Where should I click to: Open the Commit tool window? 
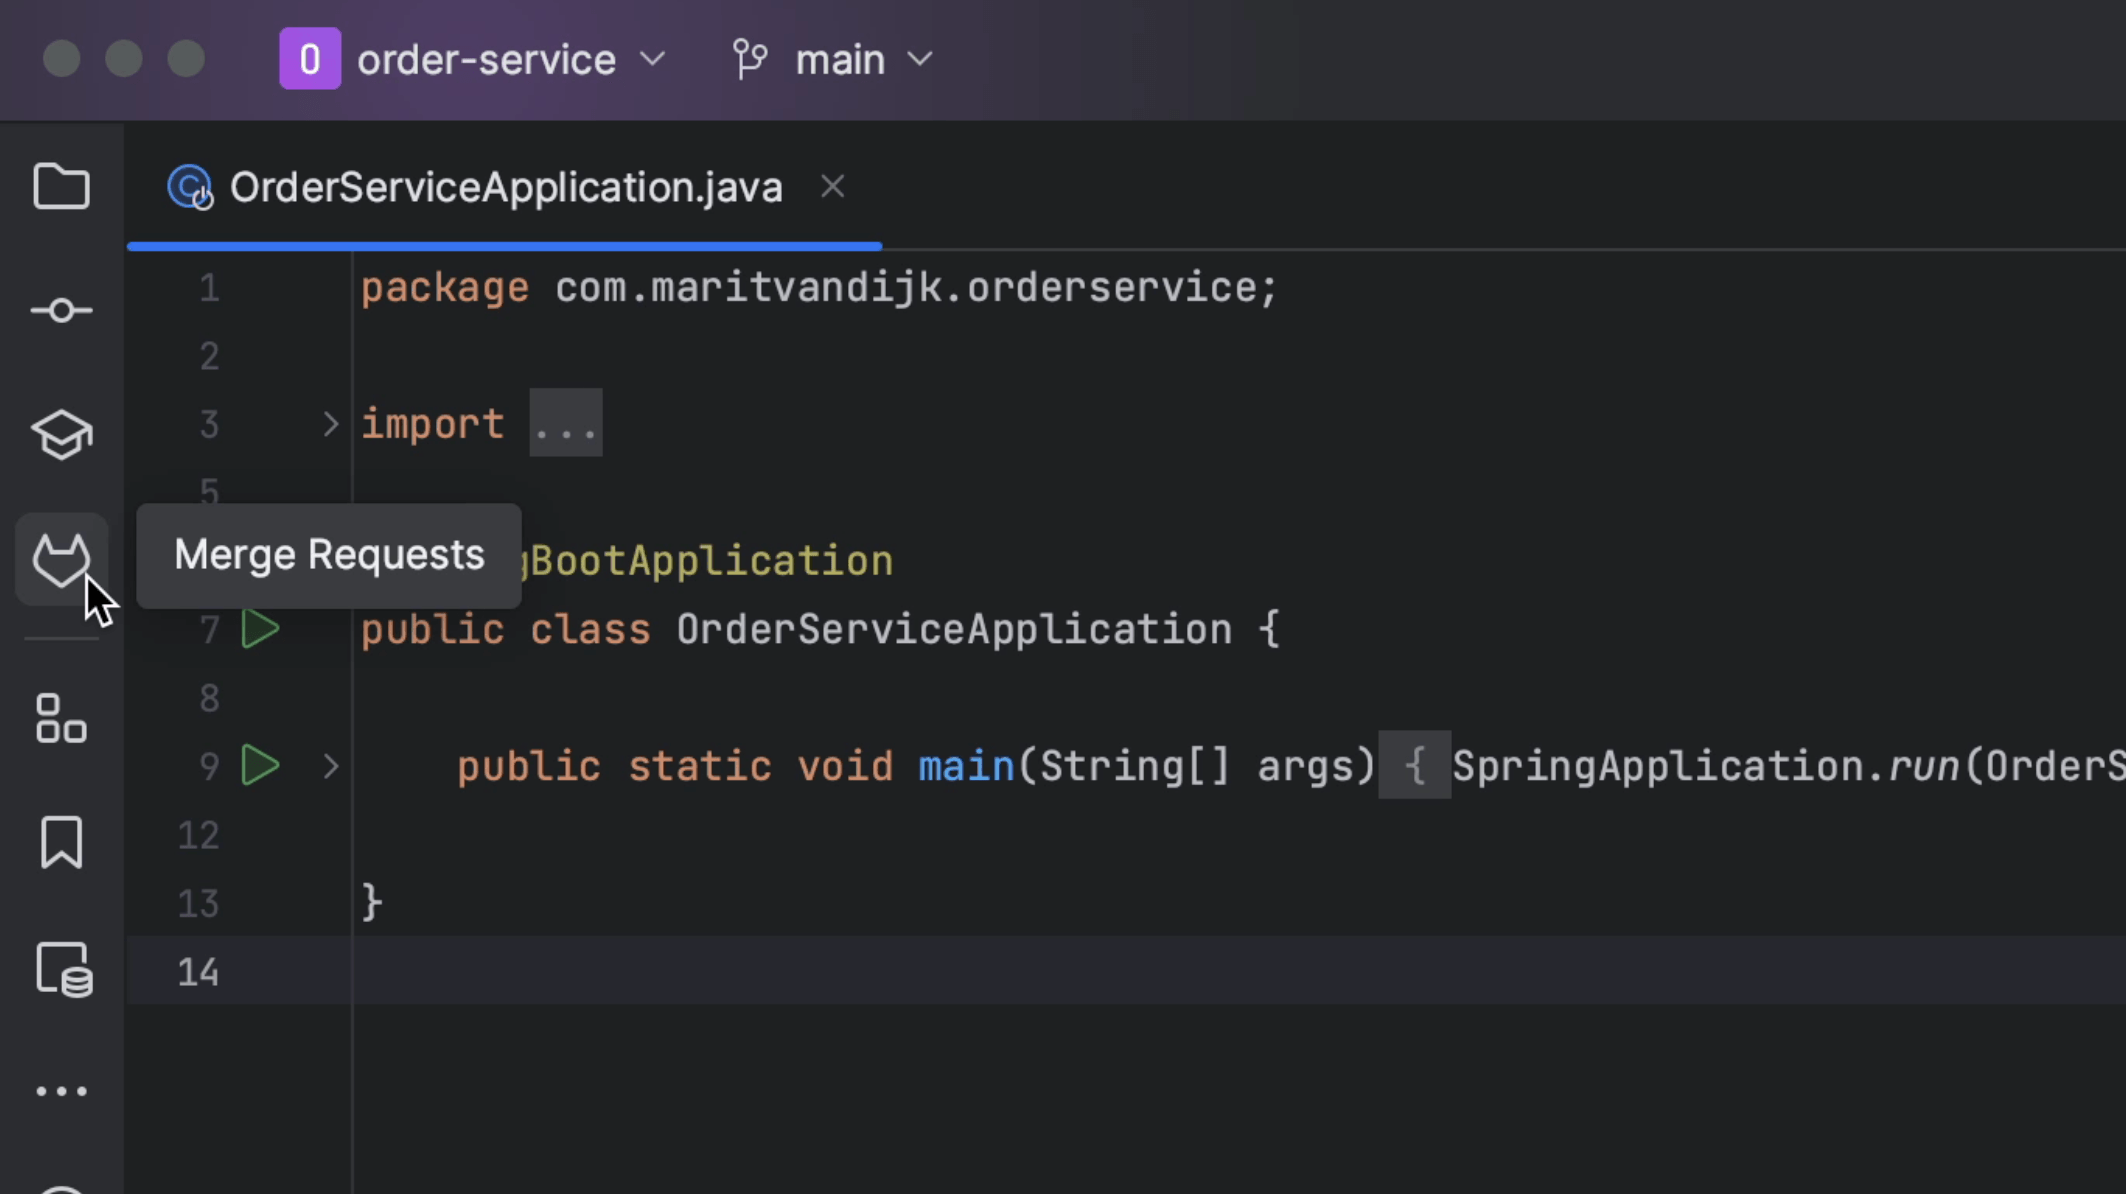61,311
